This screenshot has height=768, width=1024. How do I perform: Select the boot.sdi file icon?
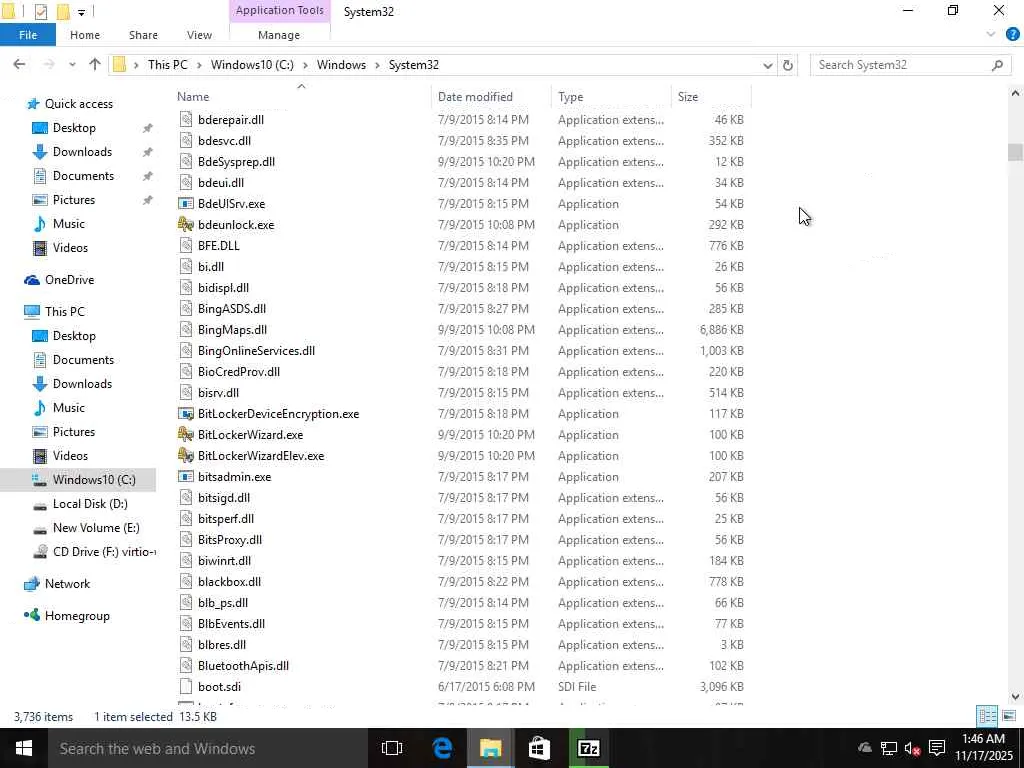pos(186,687)
